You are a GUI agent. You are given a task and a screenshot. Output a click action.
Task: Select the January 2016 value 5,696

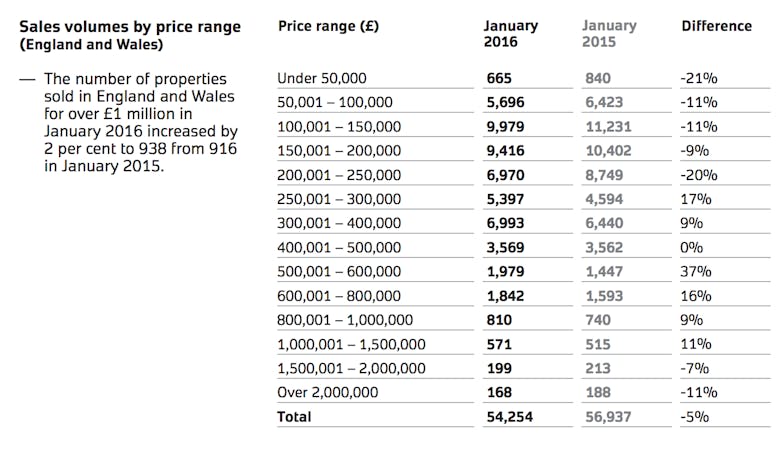506,102
